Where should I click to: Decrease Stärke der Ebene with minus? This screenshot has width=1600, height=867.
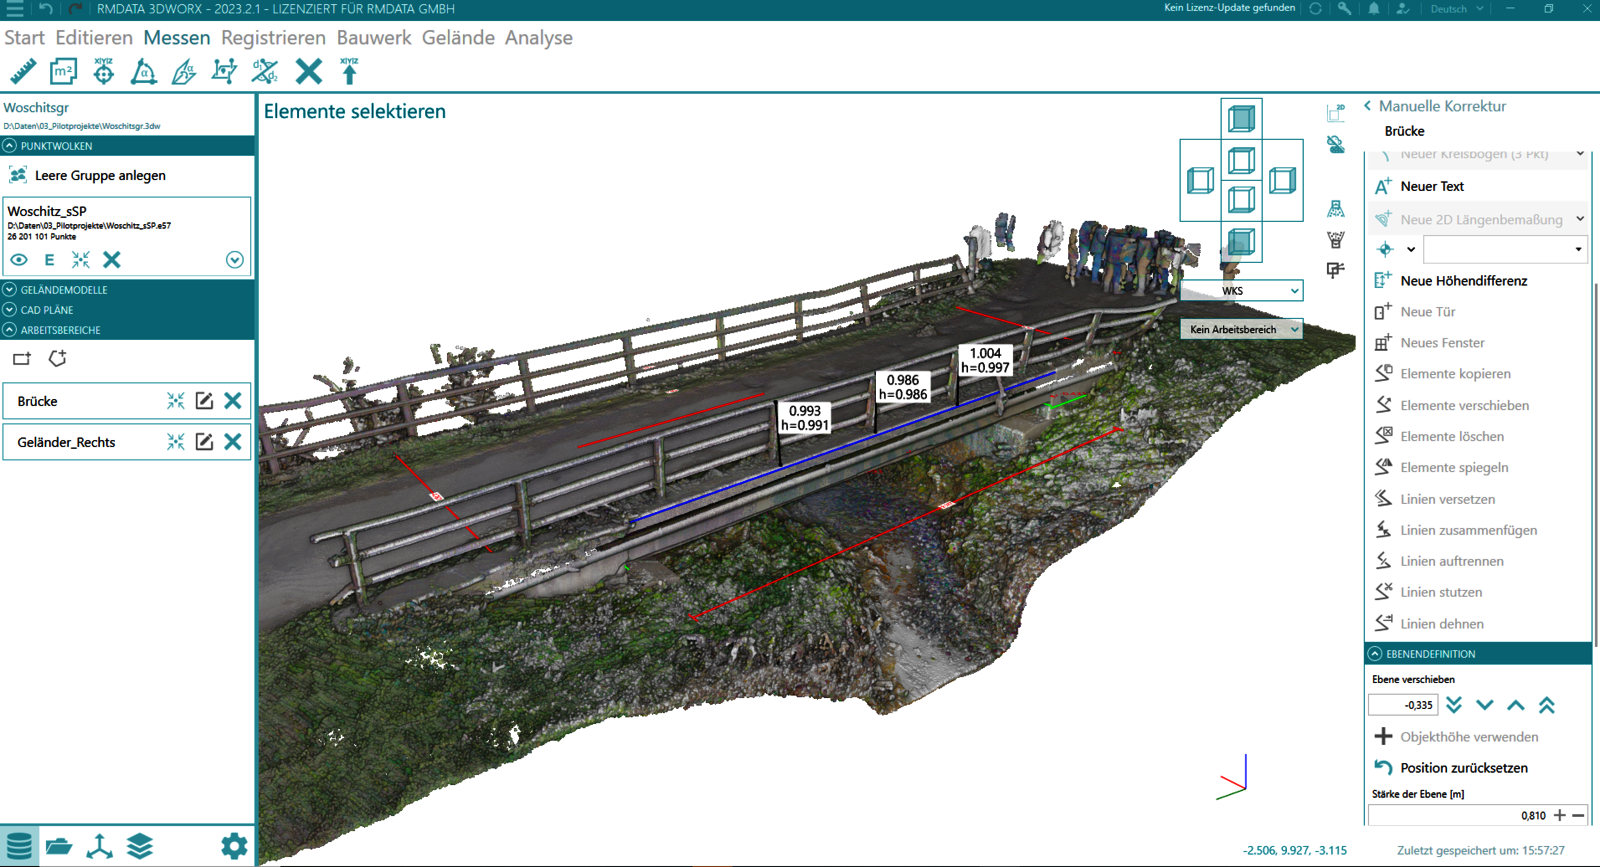(1579, 816)
